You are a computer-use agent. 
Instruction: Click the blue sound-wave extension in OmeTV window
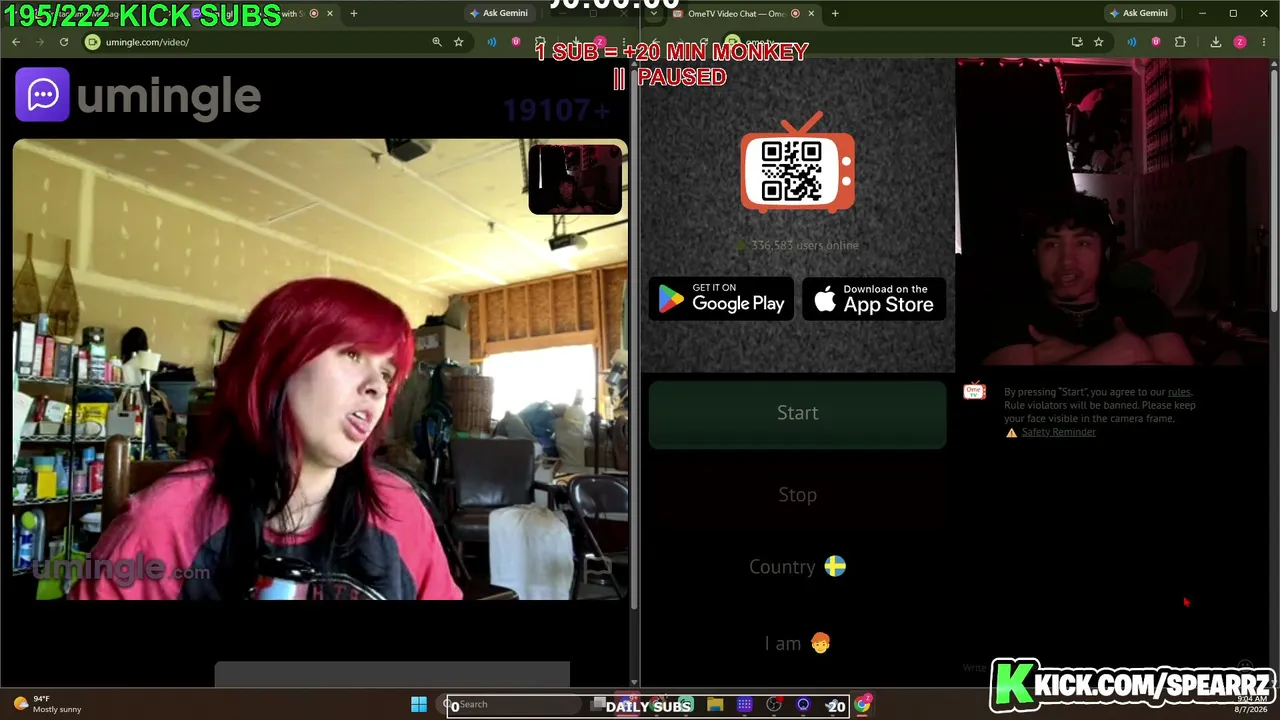coord(1132,42)
